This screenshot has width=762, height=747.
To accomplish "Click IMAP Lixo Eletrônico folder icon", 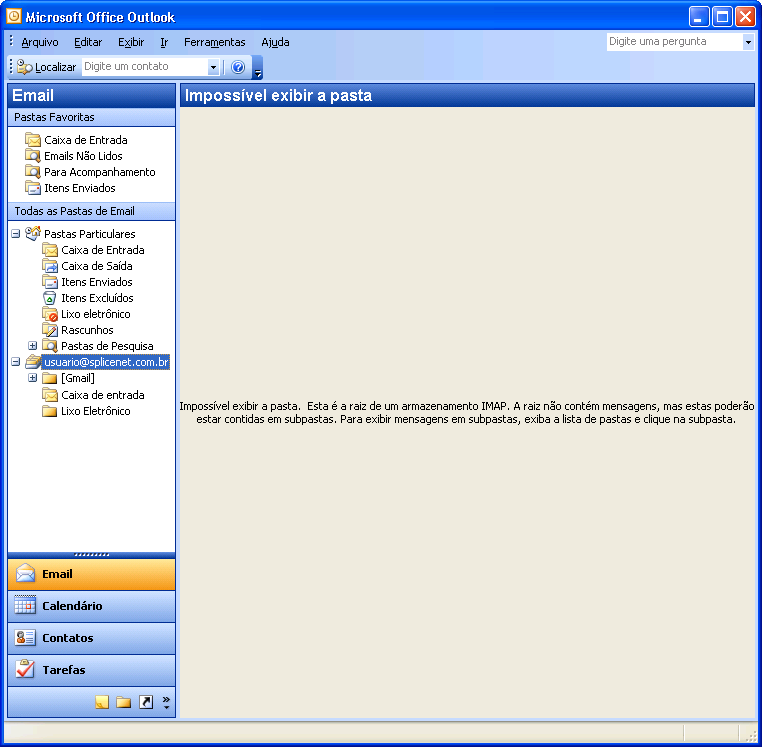I will (50, 411).
